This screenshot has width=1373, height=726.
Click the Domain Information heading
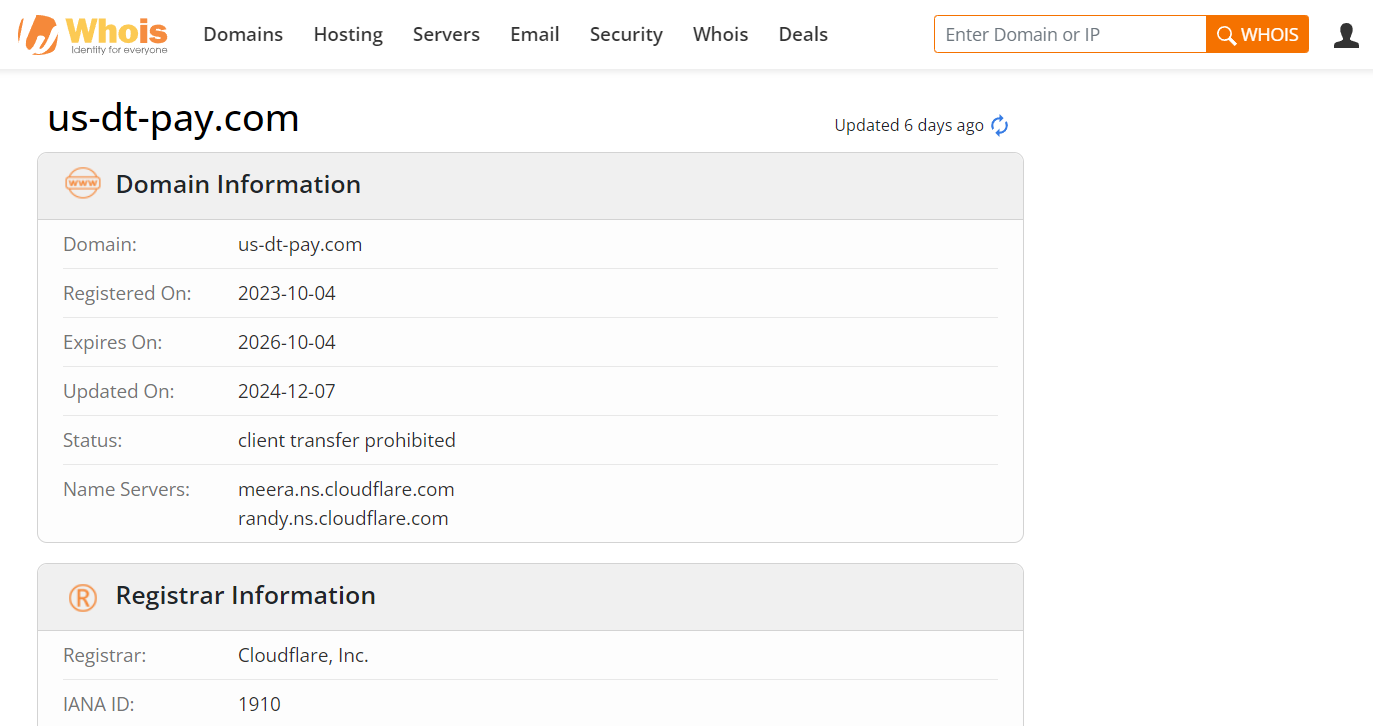point(238,184)
